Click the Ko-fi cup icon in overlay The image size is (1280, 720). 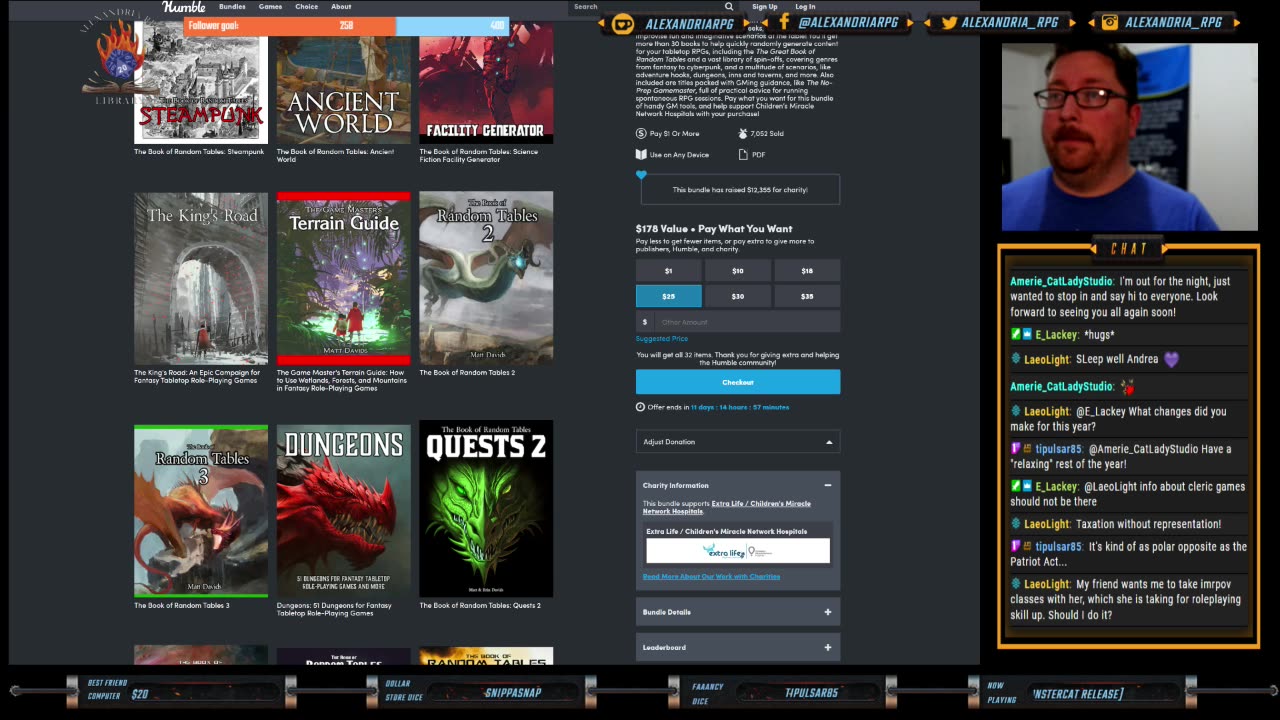(x=623, y=23)
